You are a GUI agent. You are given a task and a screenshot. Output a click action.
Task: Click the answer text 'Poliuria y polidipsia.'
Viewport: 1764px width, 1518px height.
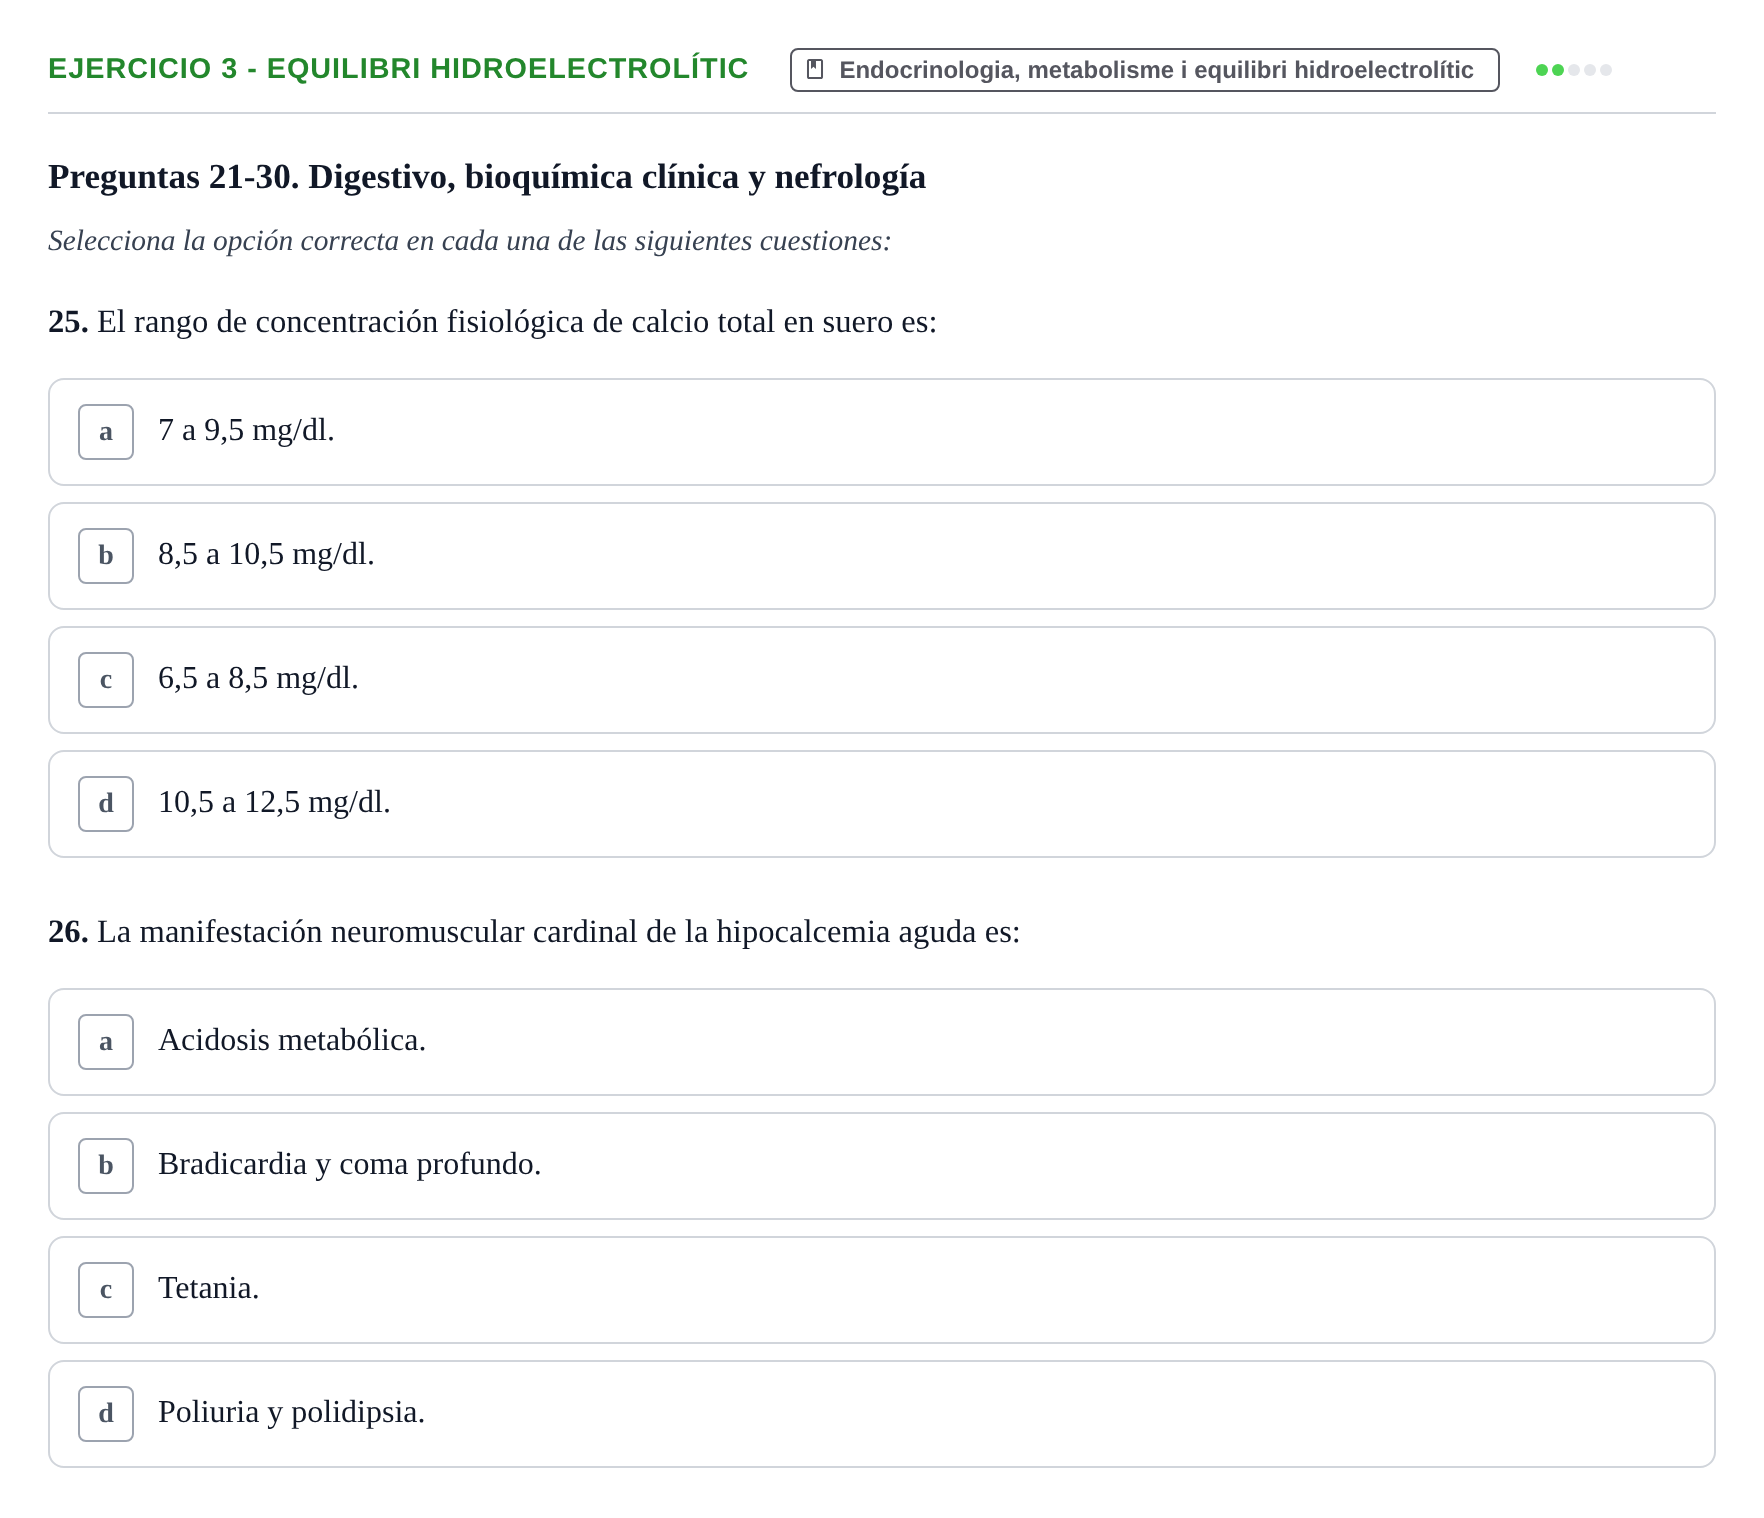point(291,1412)
